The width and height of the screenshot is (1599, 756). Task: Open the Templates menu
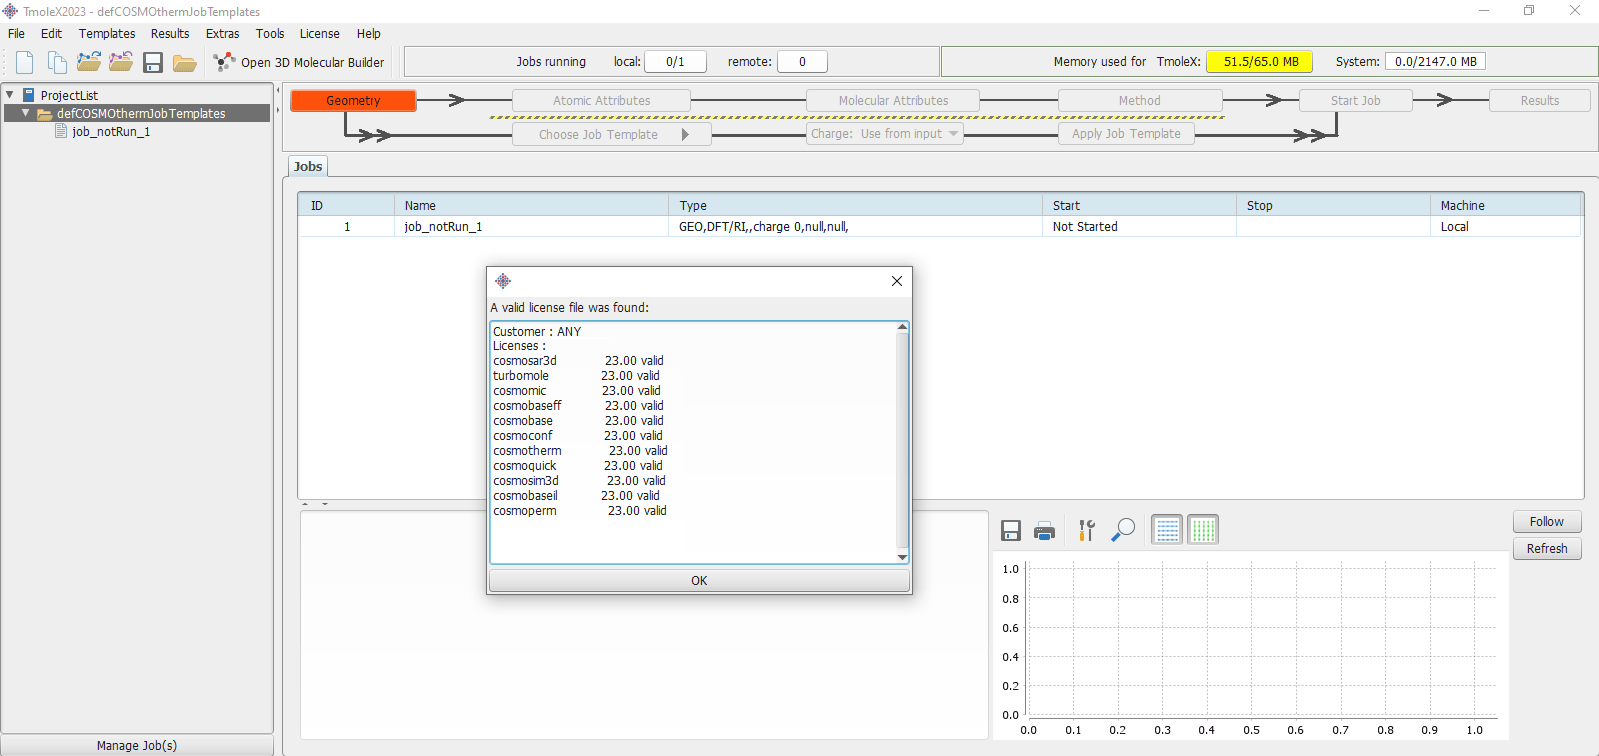(107, 33)
